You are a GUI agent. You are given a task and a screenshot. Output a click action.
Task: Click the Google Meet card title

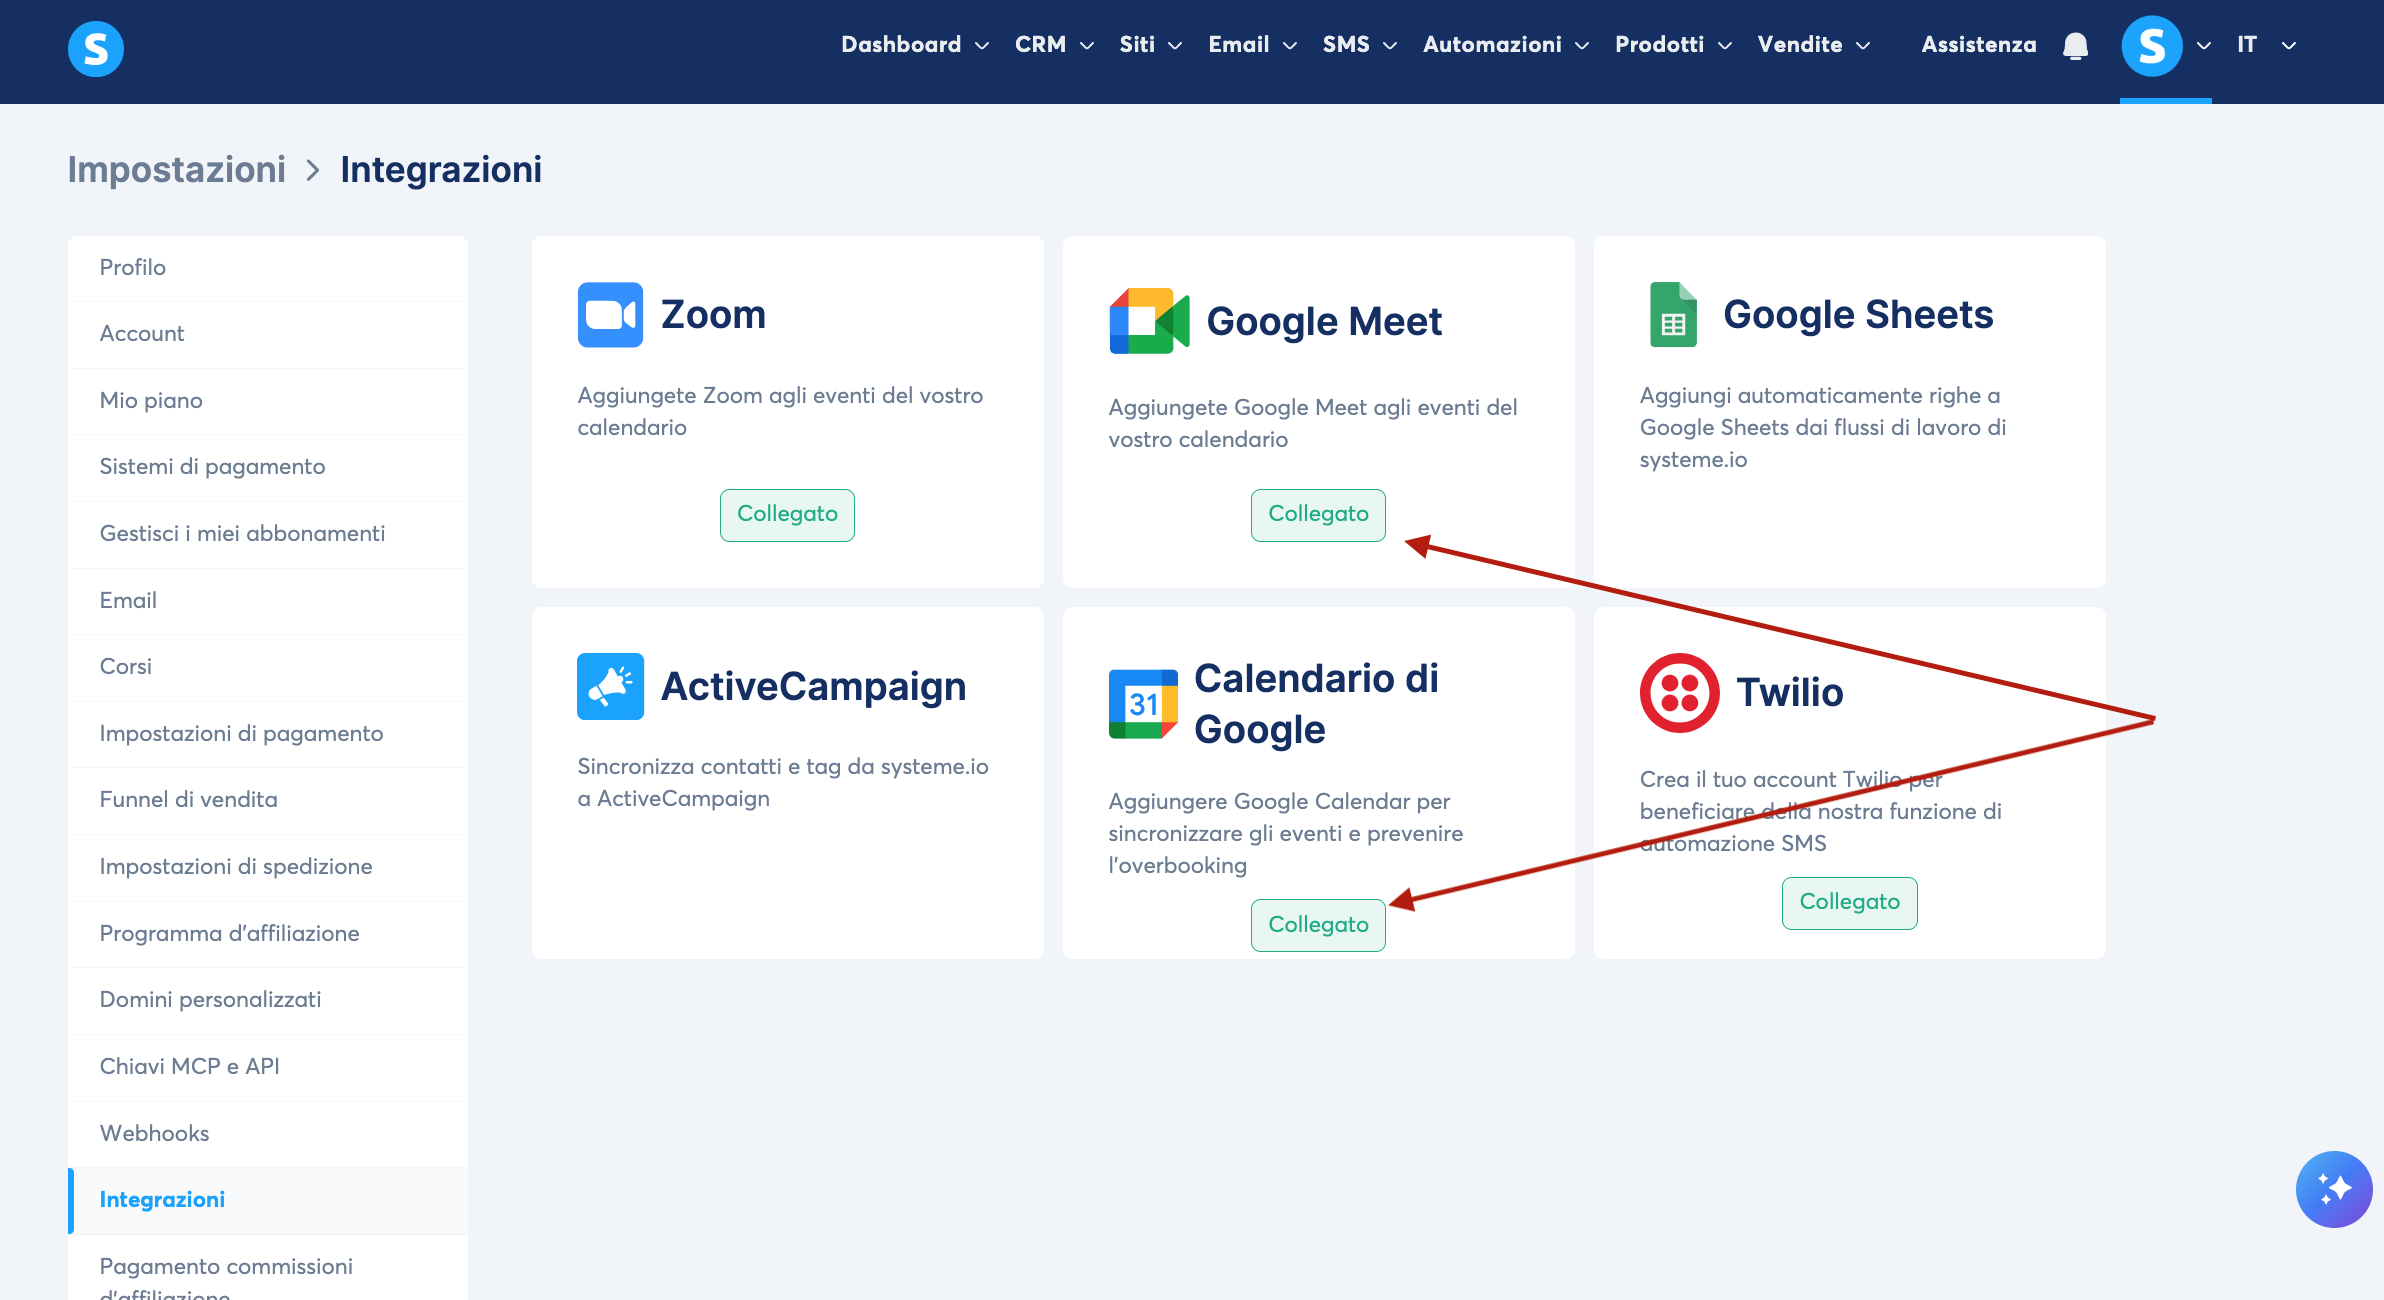pyautogui.click(x=1324, y=322)
